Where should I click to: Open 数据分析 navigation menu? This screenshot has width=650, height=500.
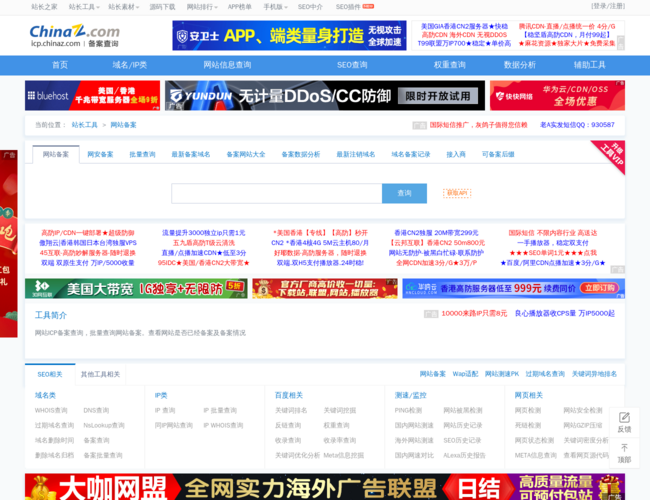520,65
